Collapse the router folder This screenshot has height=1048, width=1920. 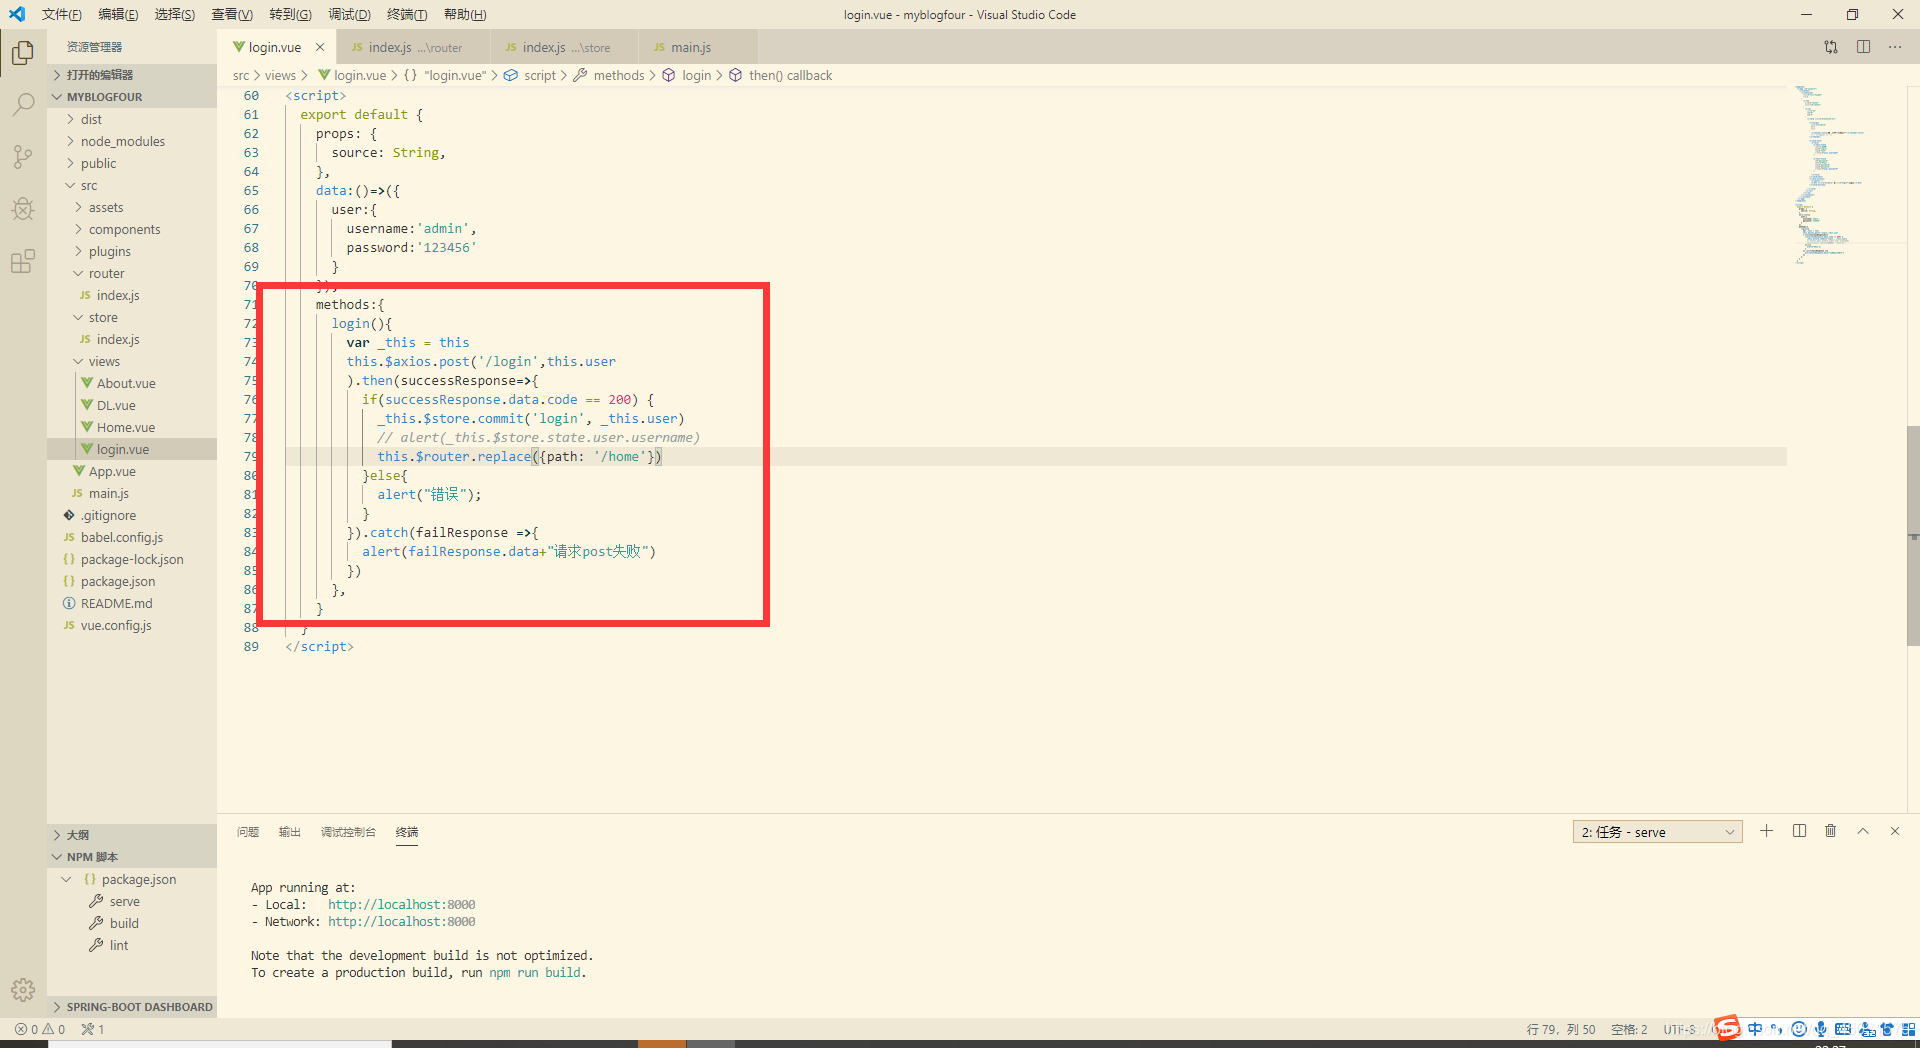click(106, 273)
